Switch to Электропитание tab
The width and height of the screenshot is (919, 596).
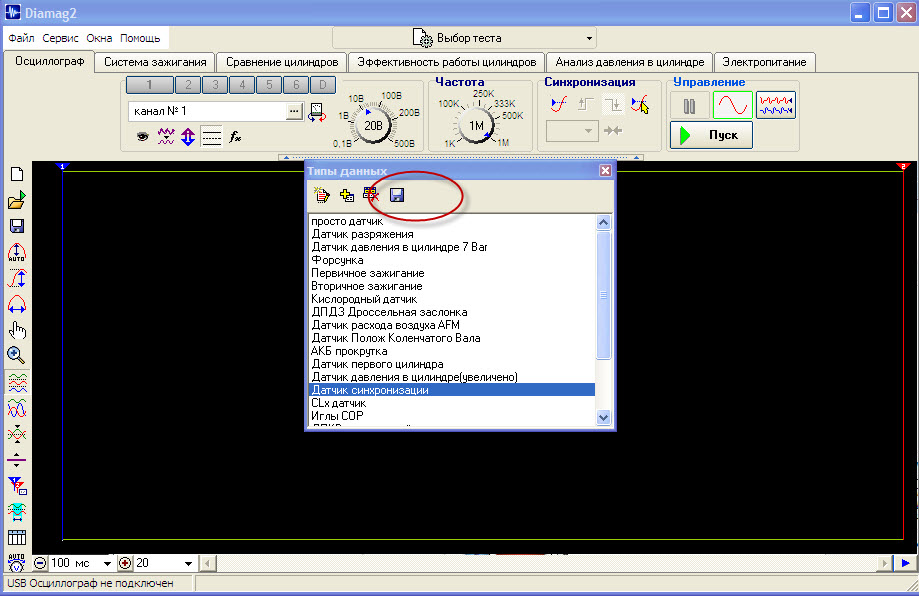pos(764,62)
